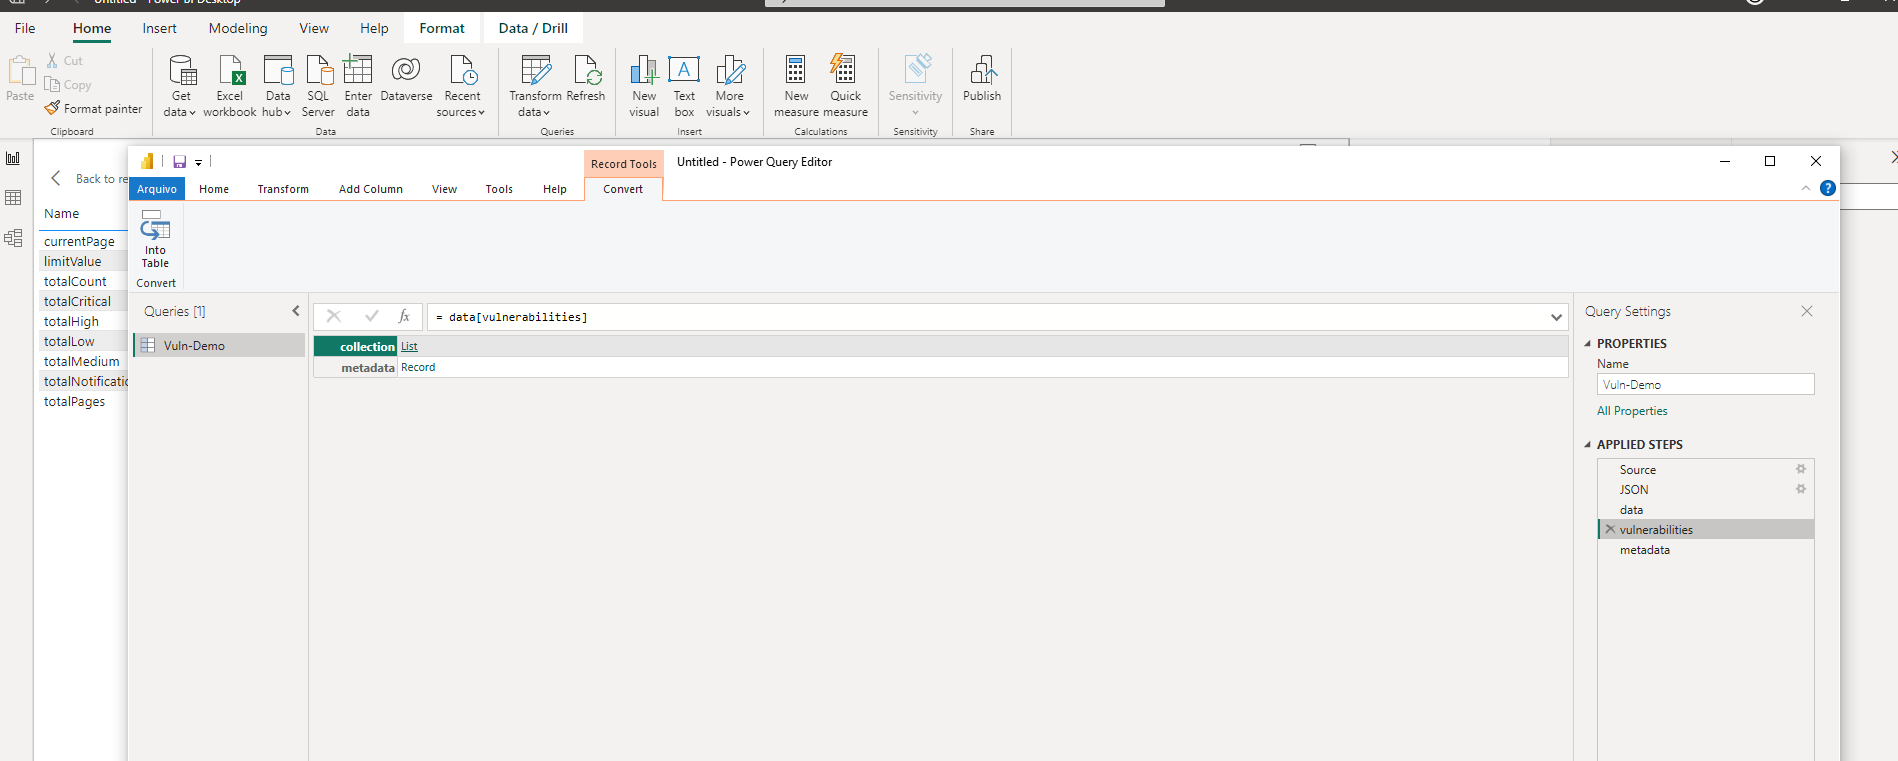
Task: Collapse the APPLIED STEPS section
Action: tap(1588, 444)
